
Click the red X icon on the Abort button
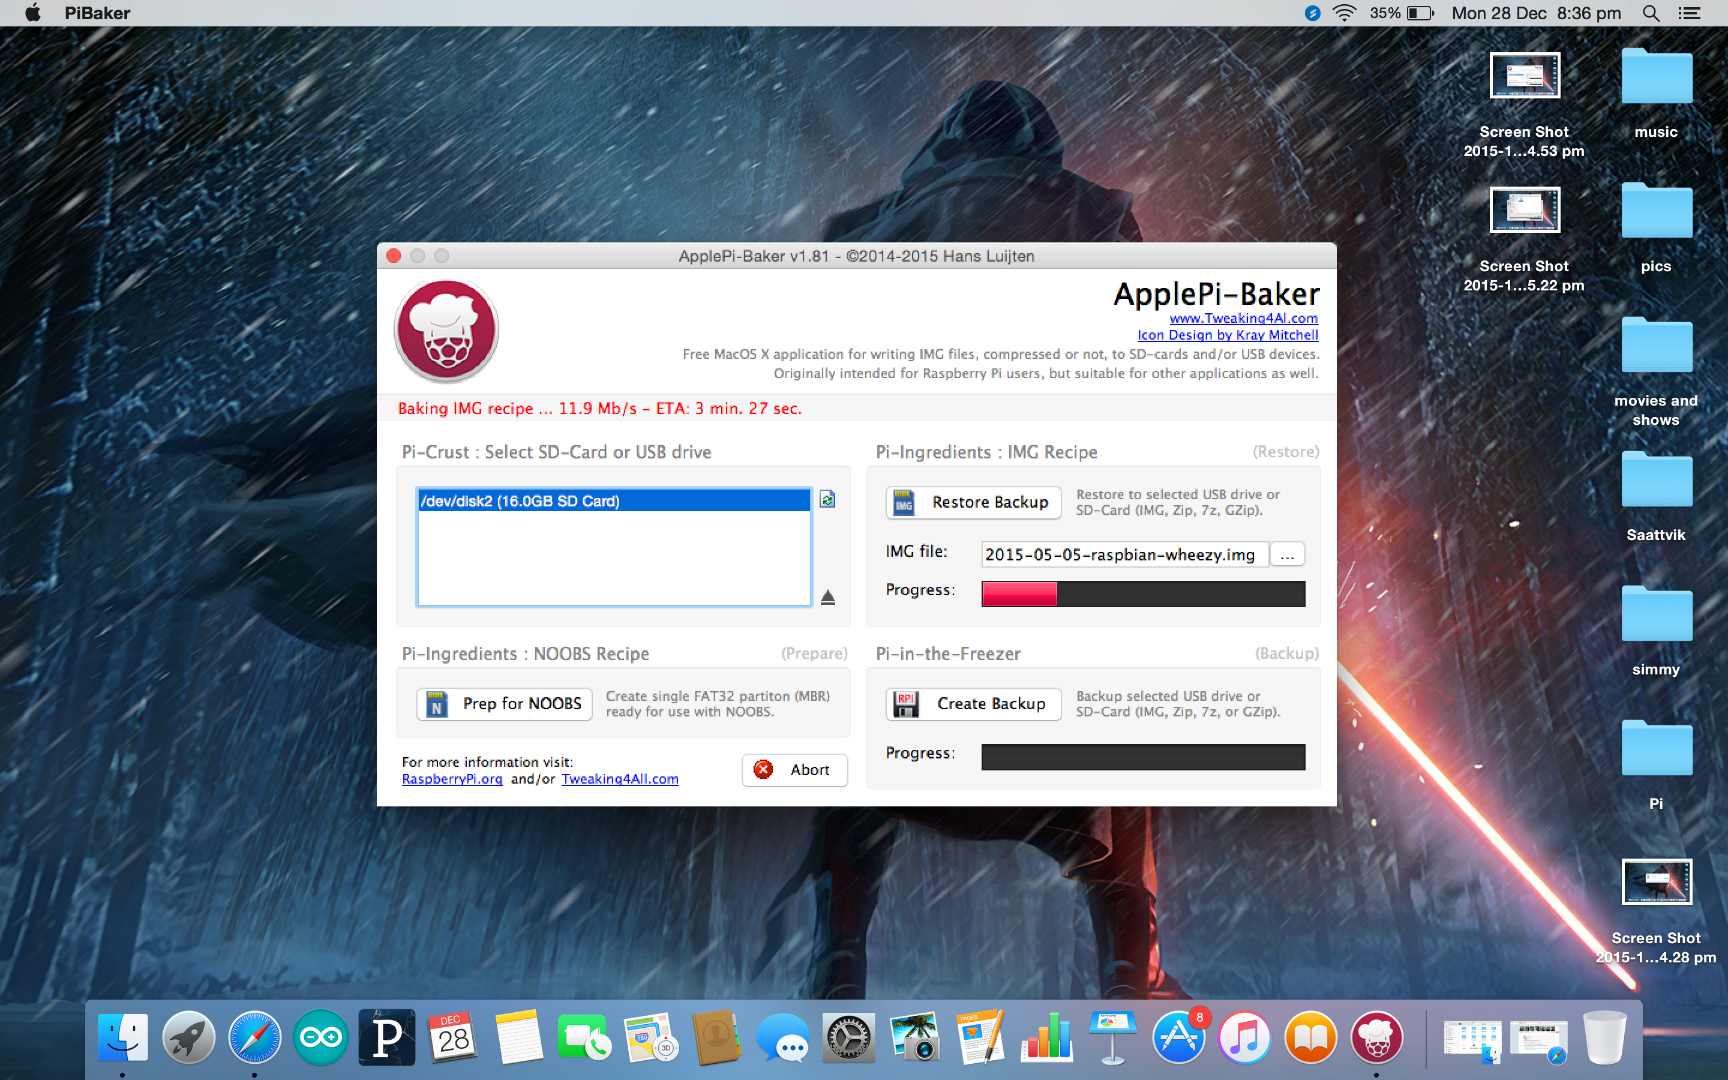[x=764, y=770]
